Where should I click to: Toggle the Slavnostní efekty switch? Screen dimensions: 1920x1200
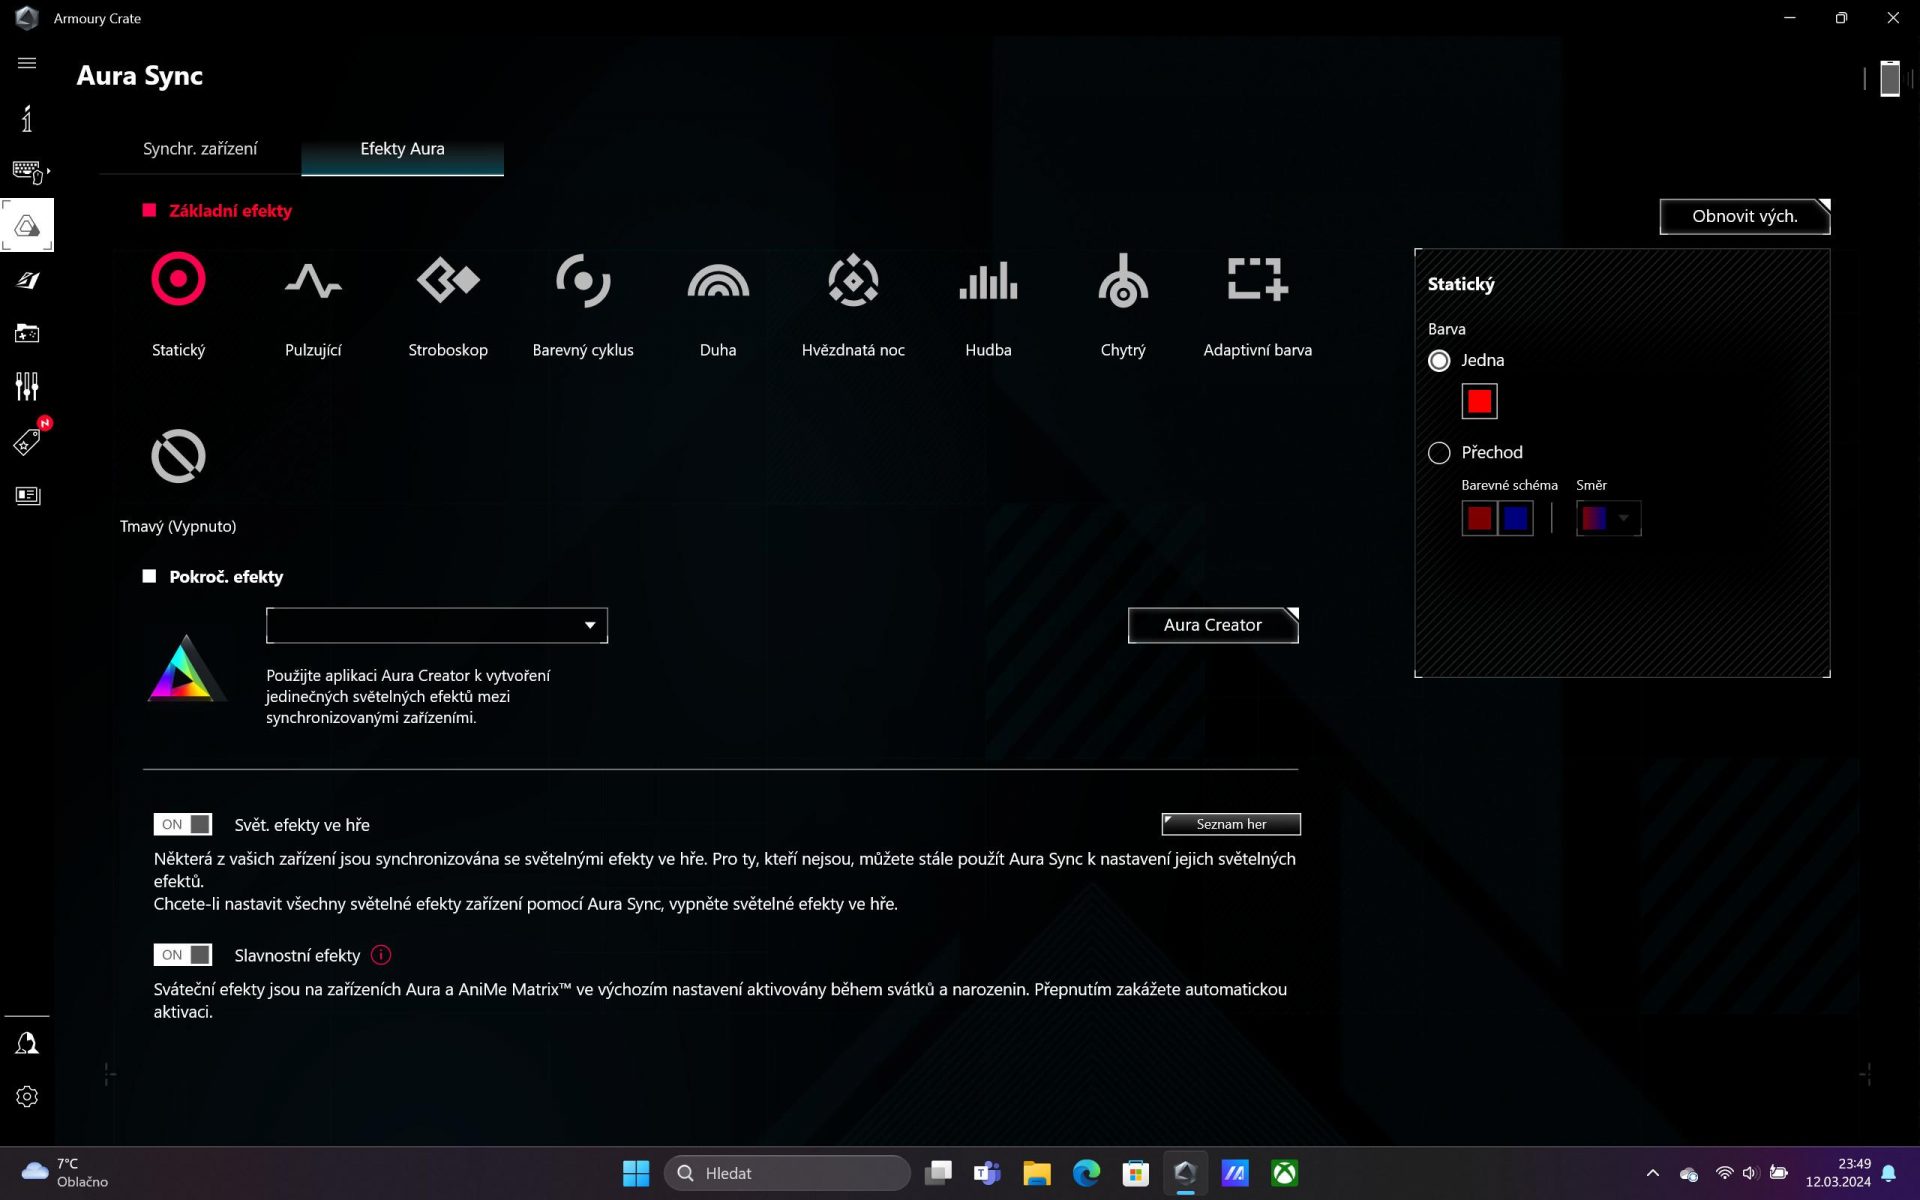tap(183, 955)
